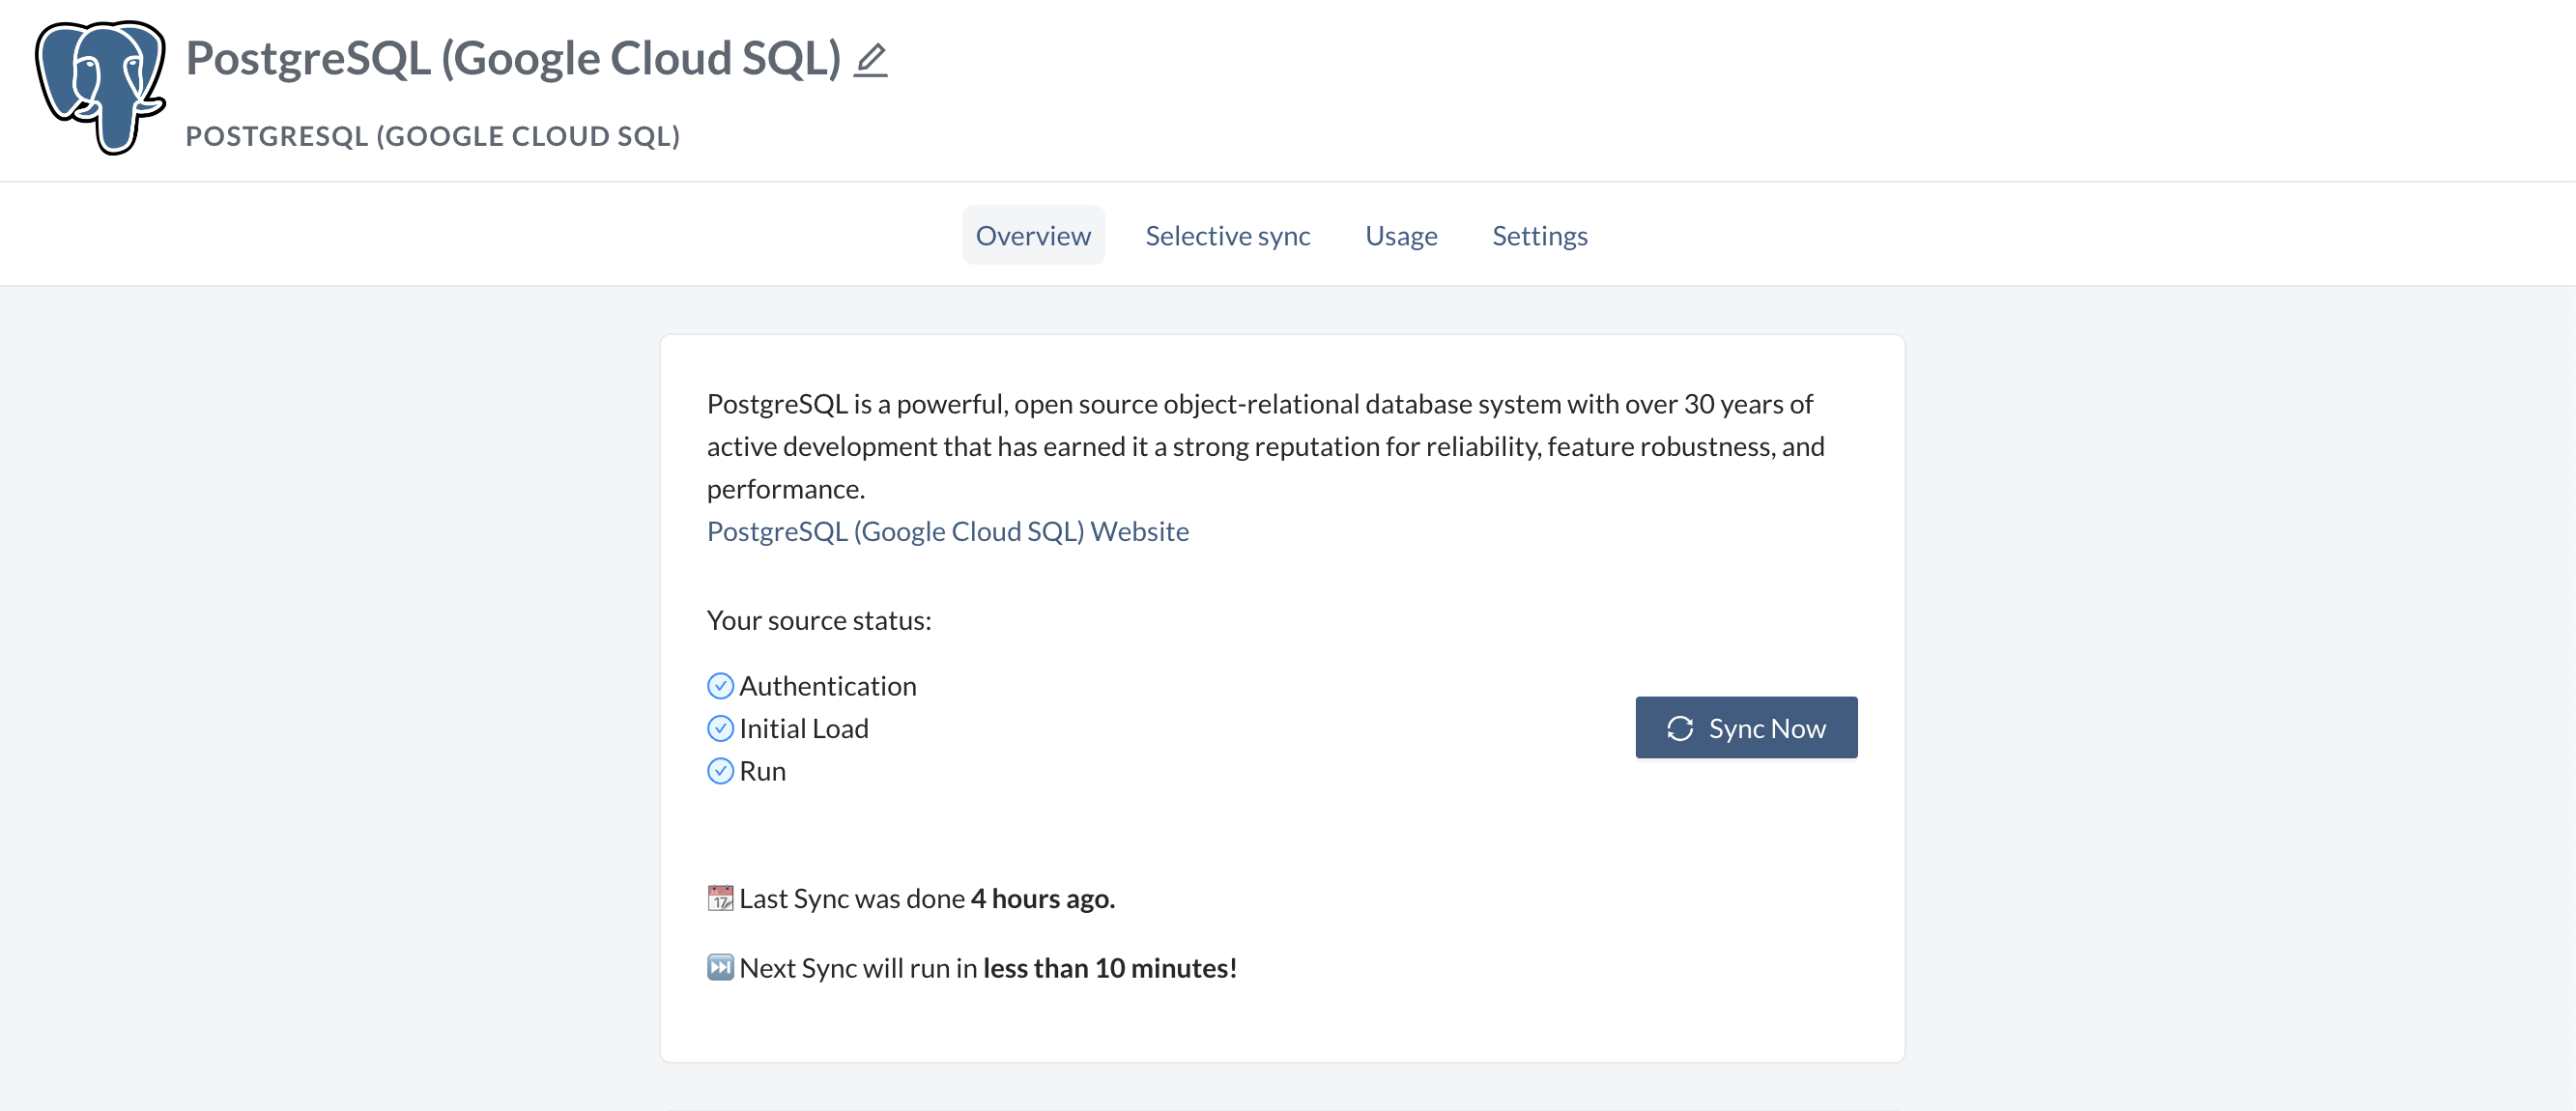This screenshot has height=1111, width=2576.
Task: Open the Usage tab
Action: click(1401, 235)
